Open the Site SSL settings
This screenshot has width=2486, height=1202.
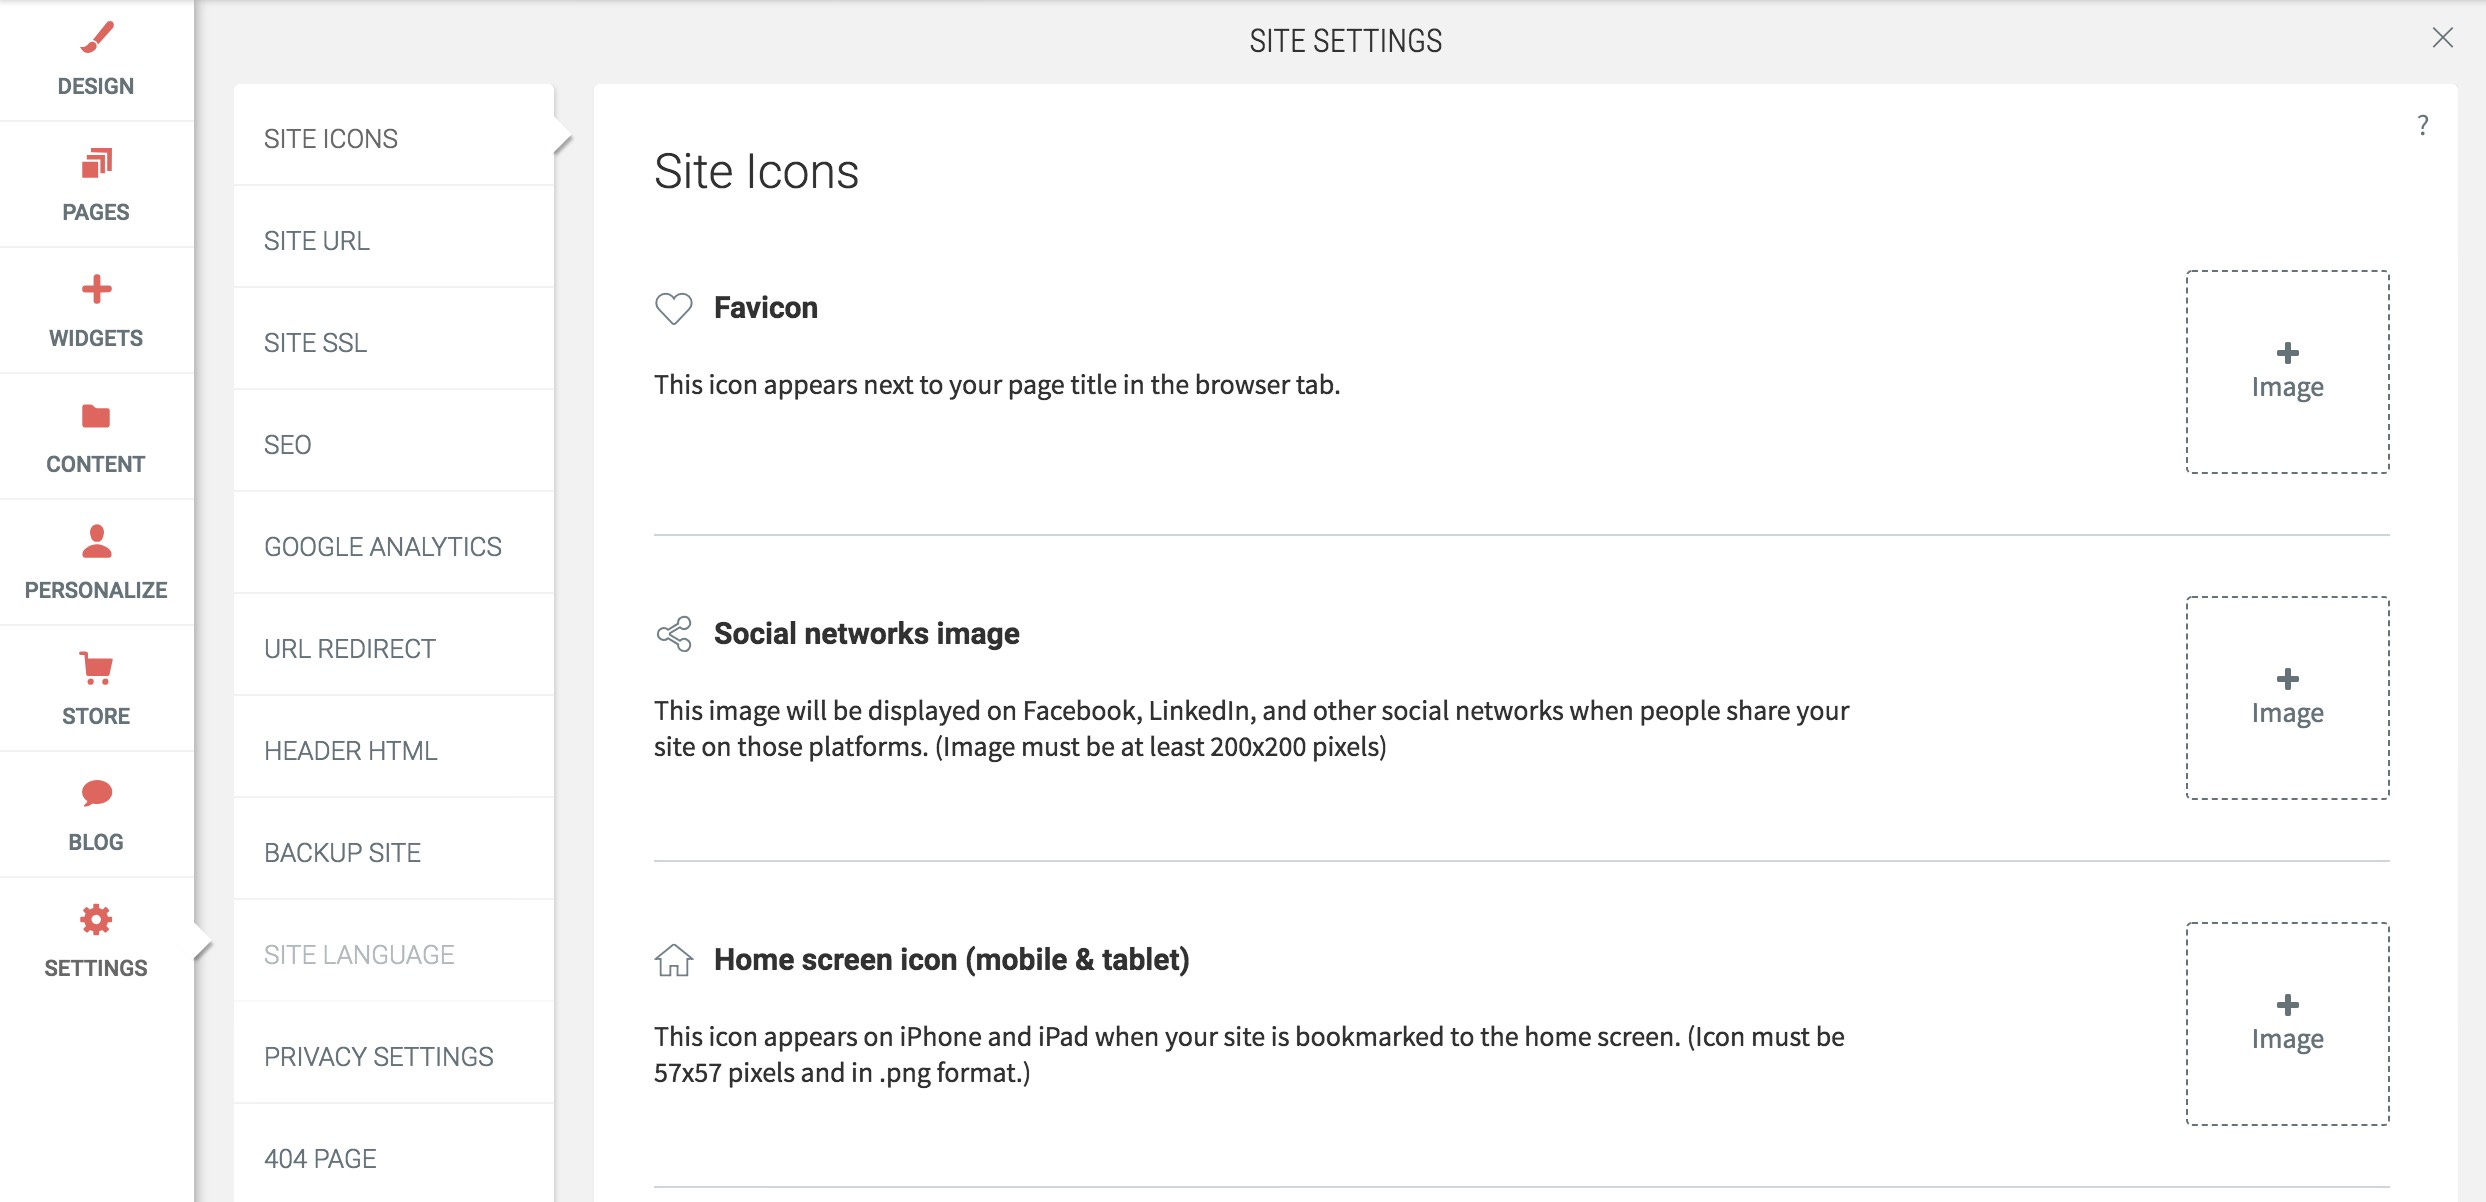pos(315,343)
